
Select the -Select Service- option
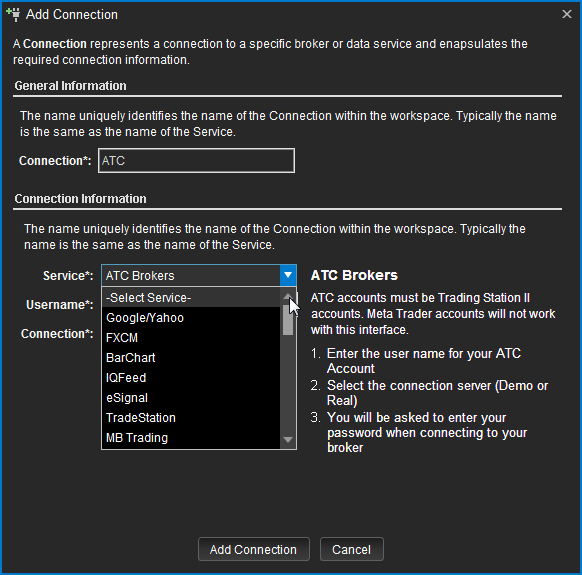[191, 298]
